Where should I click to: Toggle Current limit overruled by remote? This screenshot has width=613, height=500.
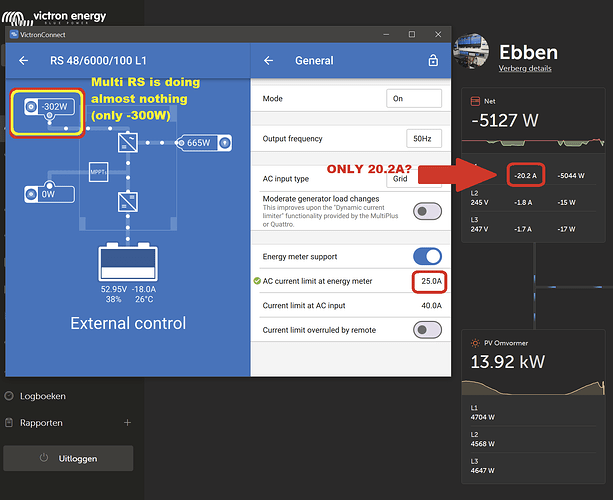click(x=427, y=330)
